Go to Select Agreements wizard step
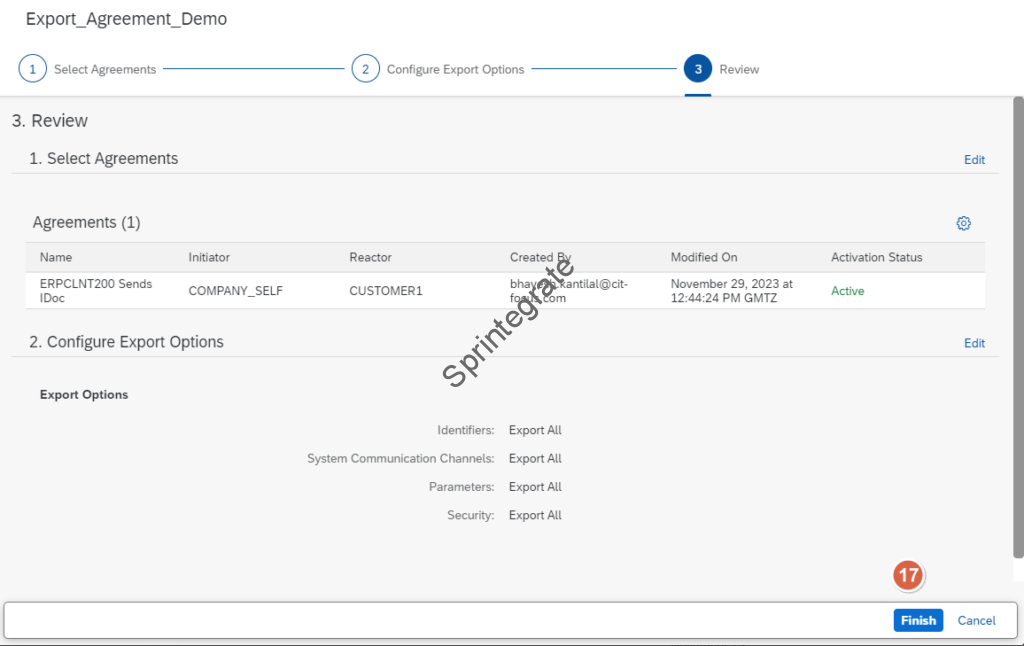Screen dimensions: 1024x646 click(x=105, y=70)
